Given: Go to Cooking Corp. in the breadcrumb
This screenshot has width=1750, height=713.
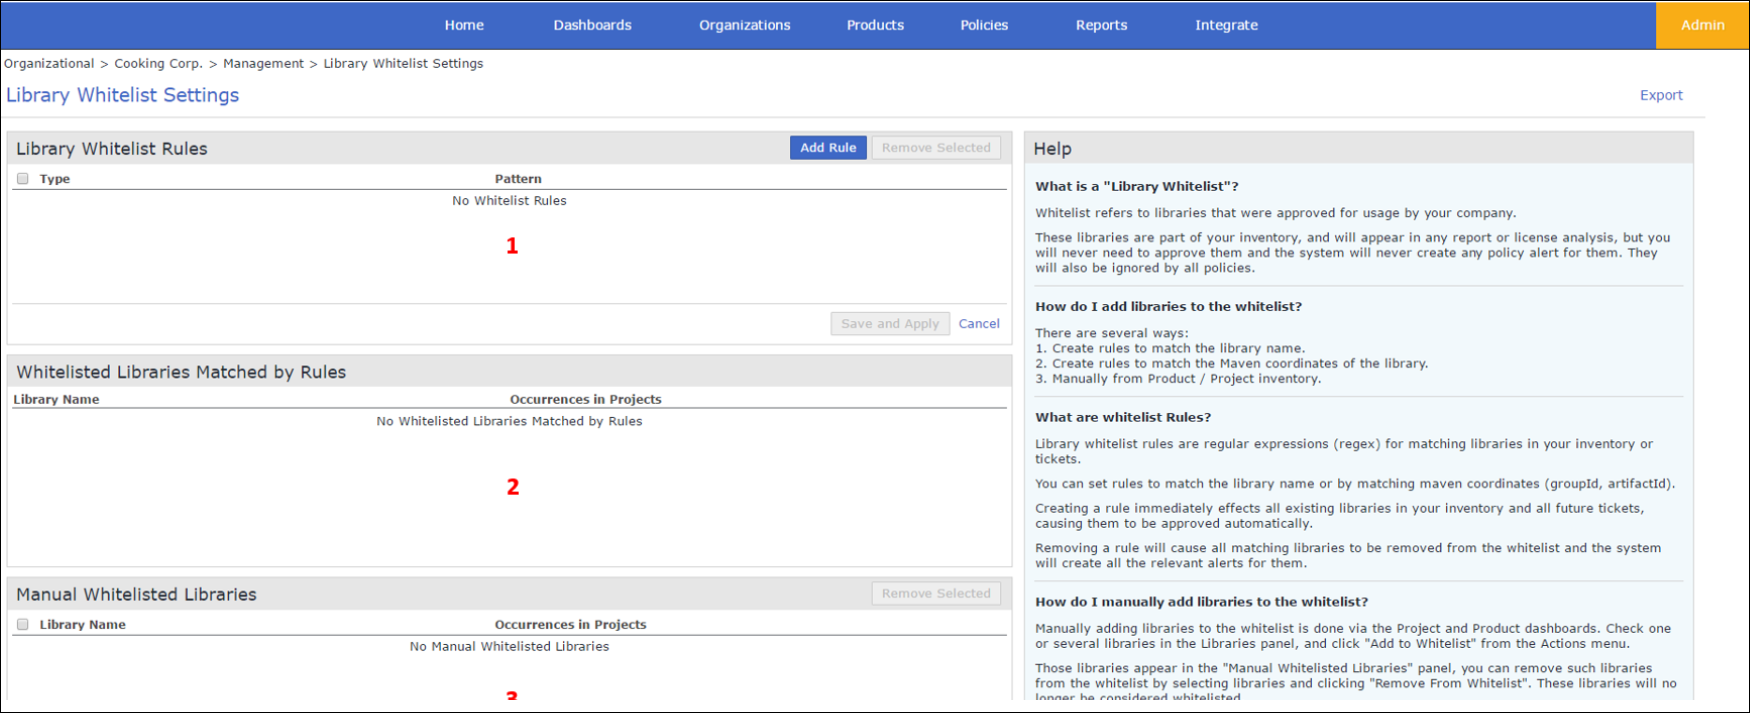Looking at the screenshot, I should (x=158, y=63).
